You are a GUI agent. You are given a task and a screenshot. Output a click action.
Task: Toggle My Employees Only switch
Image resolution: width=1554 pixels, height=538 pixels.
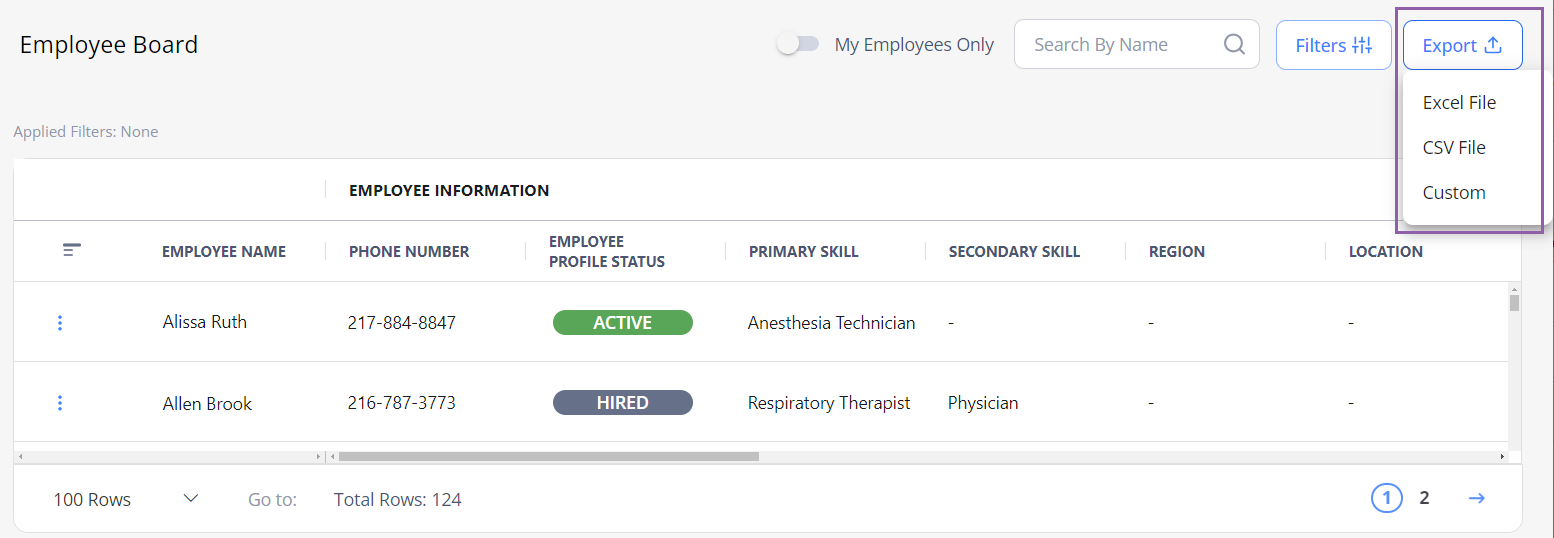click(798, 44)
